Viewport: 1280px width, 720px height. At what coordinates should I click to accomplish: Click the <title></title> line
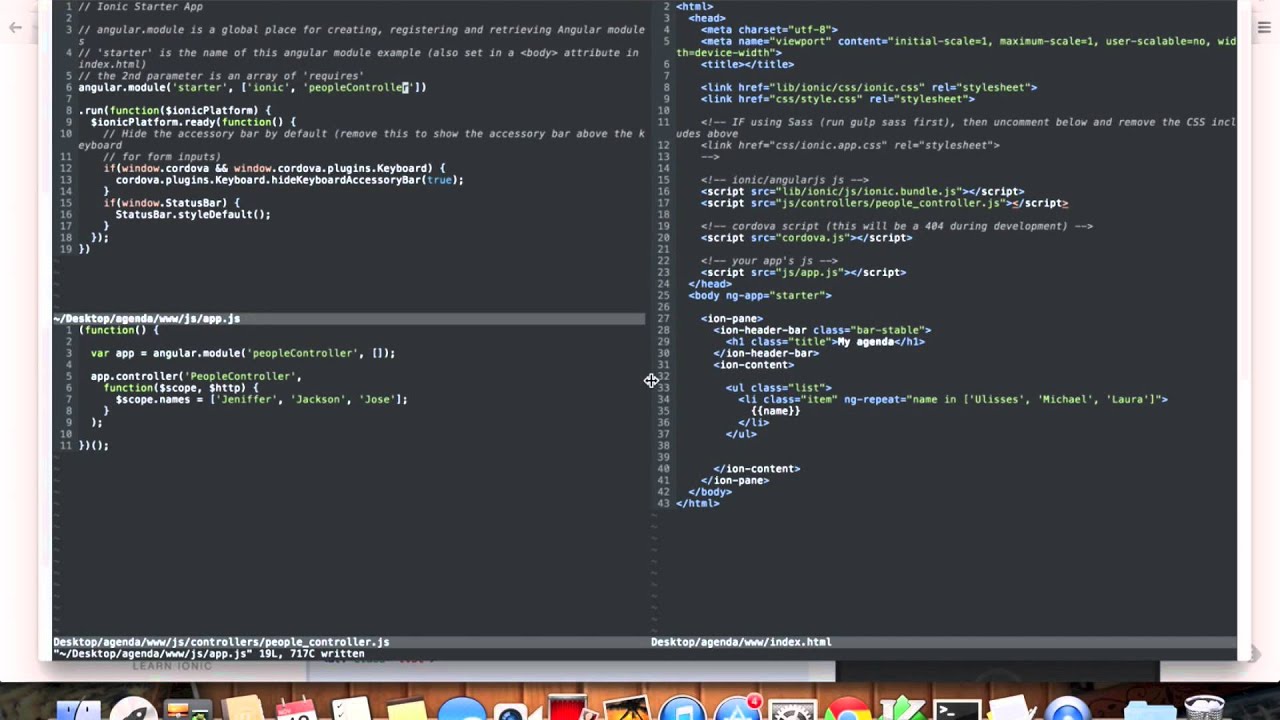click(x=747, y=64)
